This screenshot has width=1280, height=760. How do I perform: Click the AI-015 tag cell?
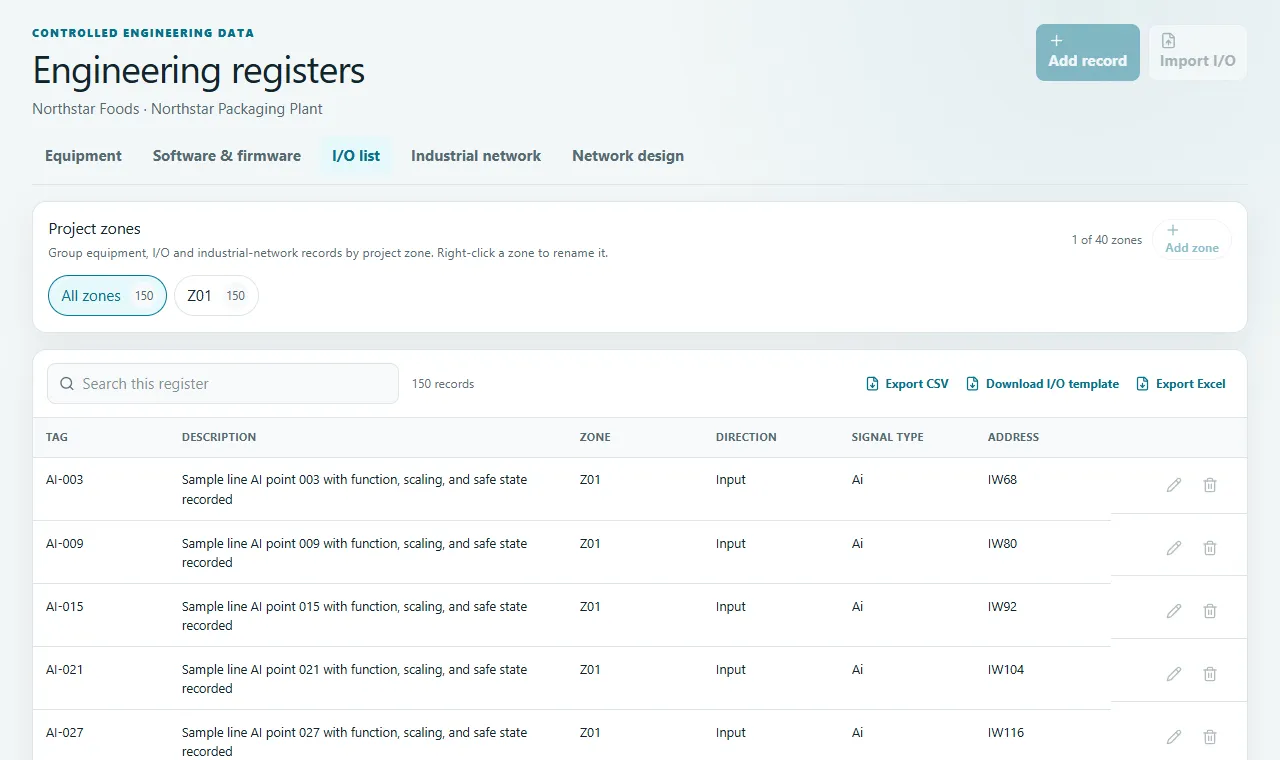(65, 607)
